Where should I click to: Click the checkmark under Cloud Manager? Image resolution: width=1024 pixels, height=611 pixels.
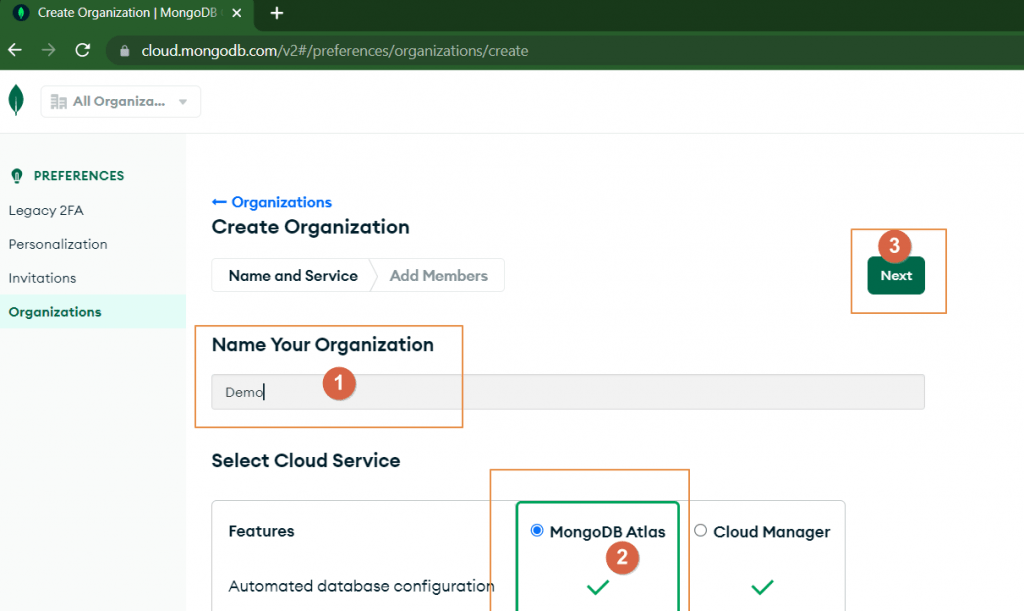pos(762,587)
